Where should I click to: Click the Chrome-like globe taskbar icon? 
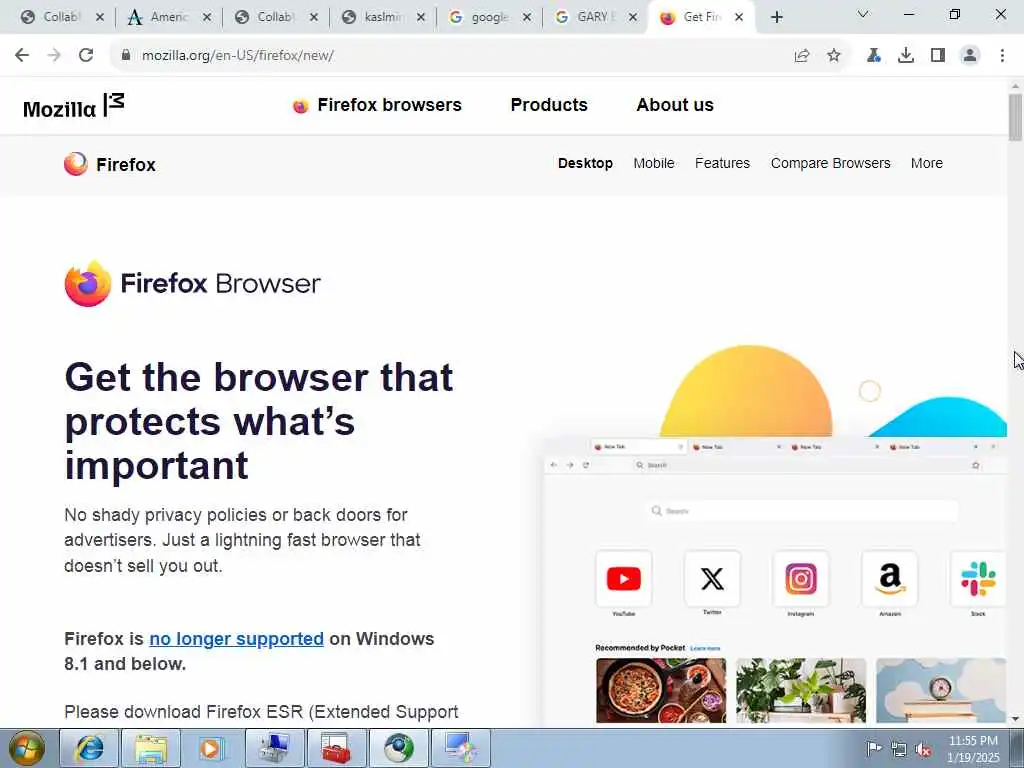point(398,748)
